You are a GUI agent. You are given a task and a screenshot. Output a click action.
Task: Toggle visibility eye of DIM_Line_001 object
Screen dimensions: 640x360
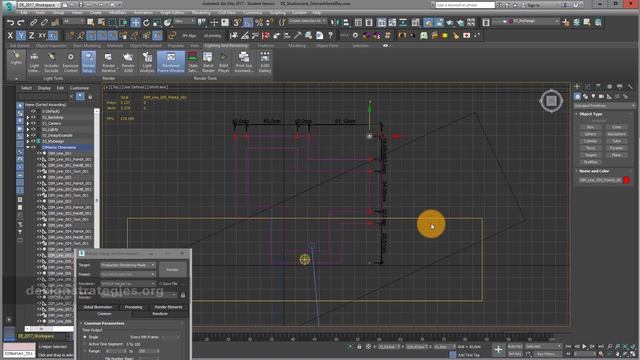point(40,153)
